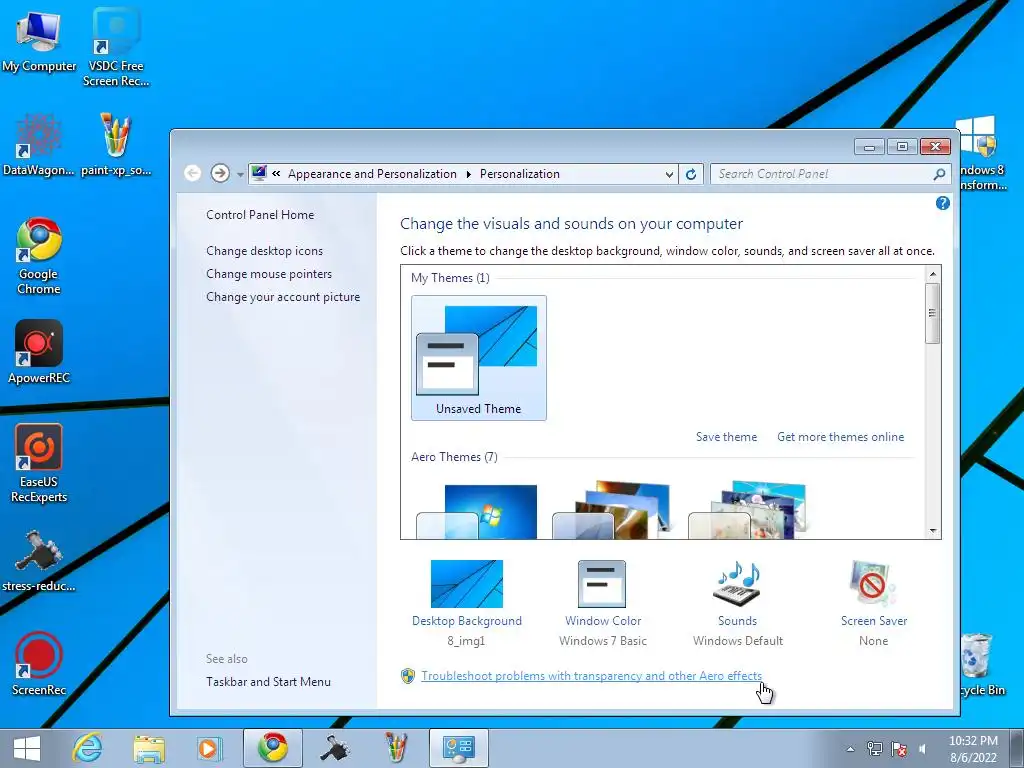Launch EaseUS RecExperts shortcut
The width and height of the screenshot is (1024, 768).
39,464
